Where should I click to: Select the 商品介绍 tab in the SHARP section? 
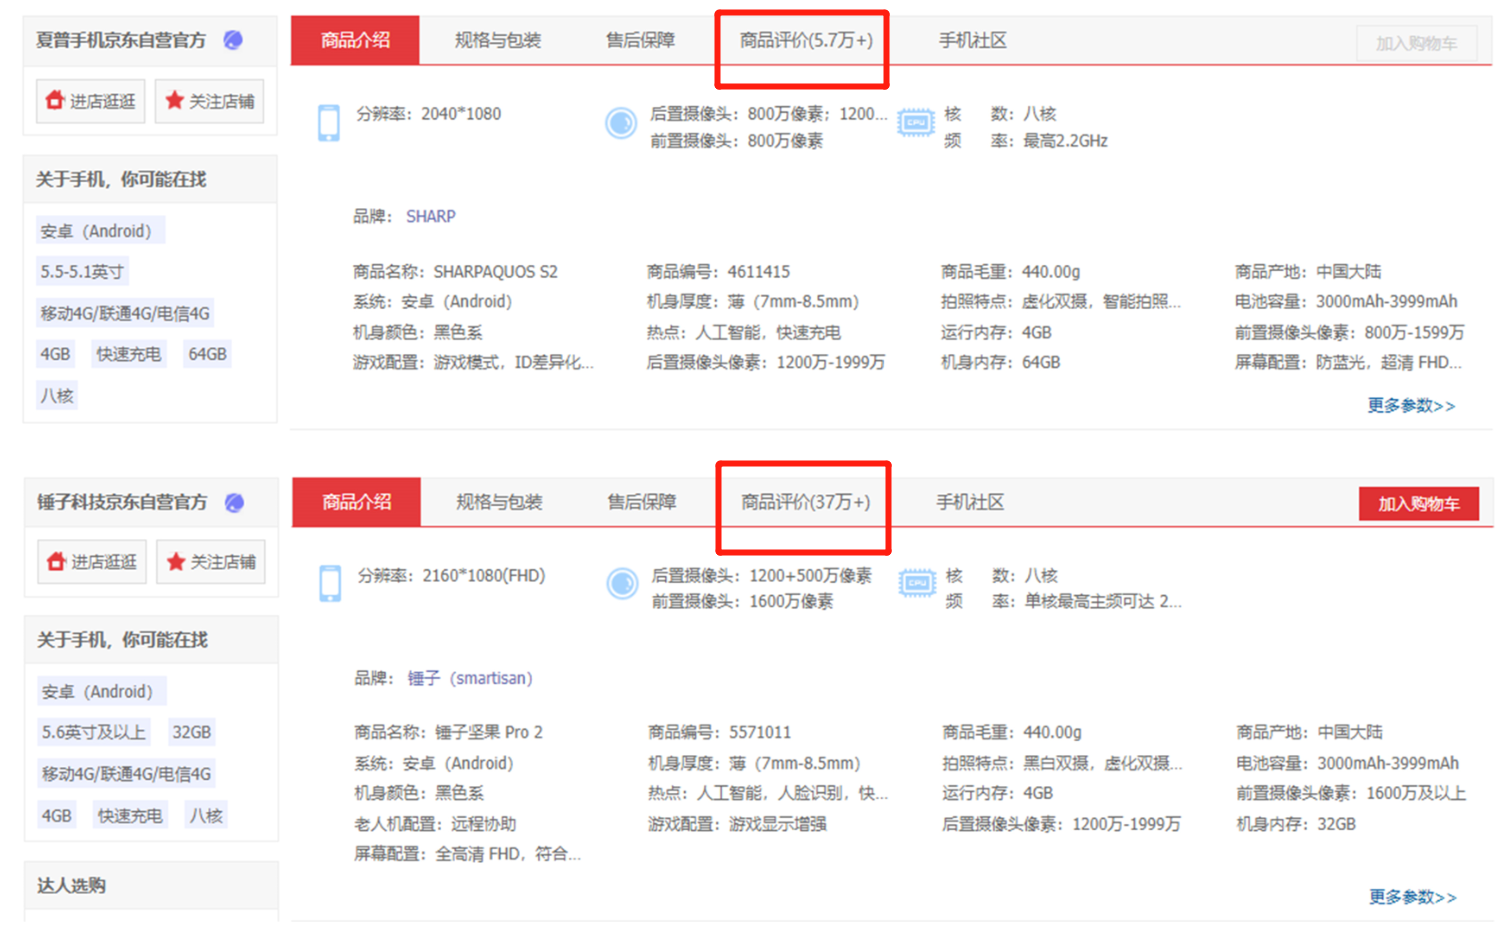(355, 40)
